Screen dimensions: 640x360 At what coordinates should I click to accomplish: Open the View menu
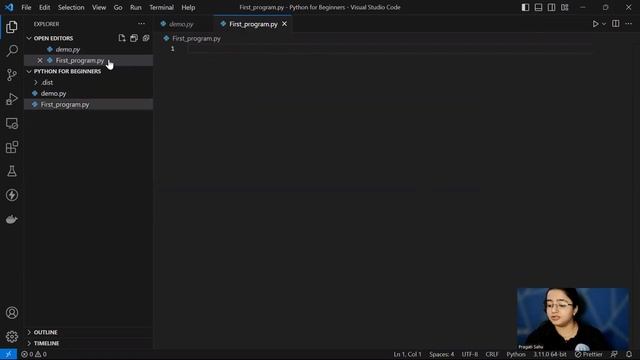[99, 7]
